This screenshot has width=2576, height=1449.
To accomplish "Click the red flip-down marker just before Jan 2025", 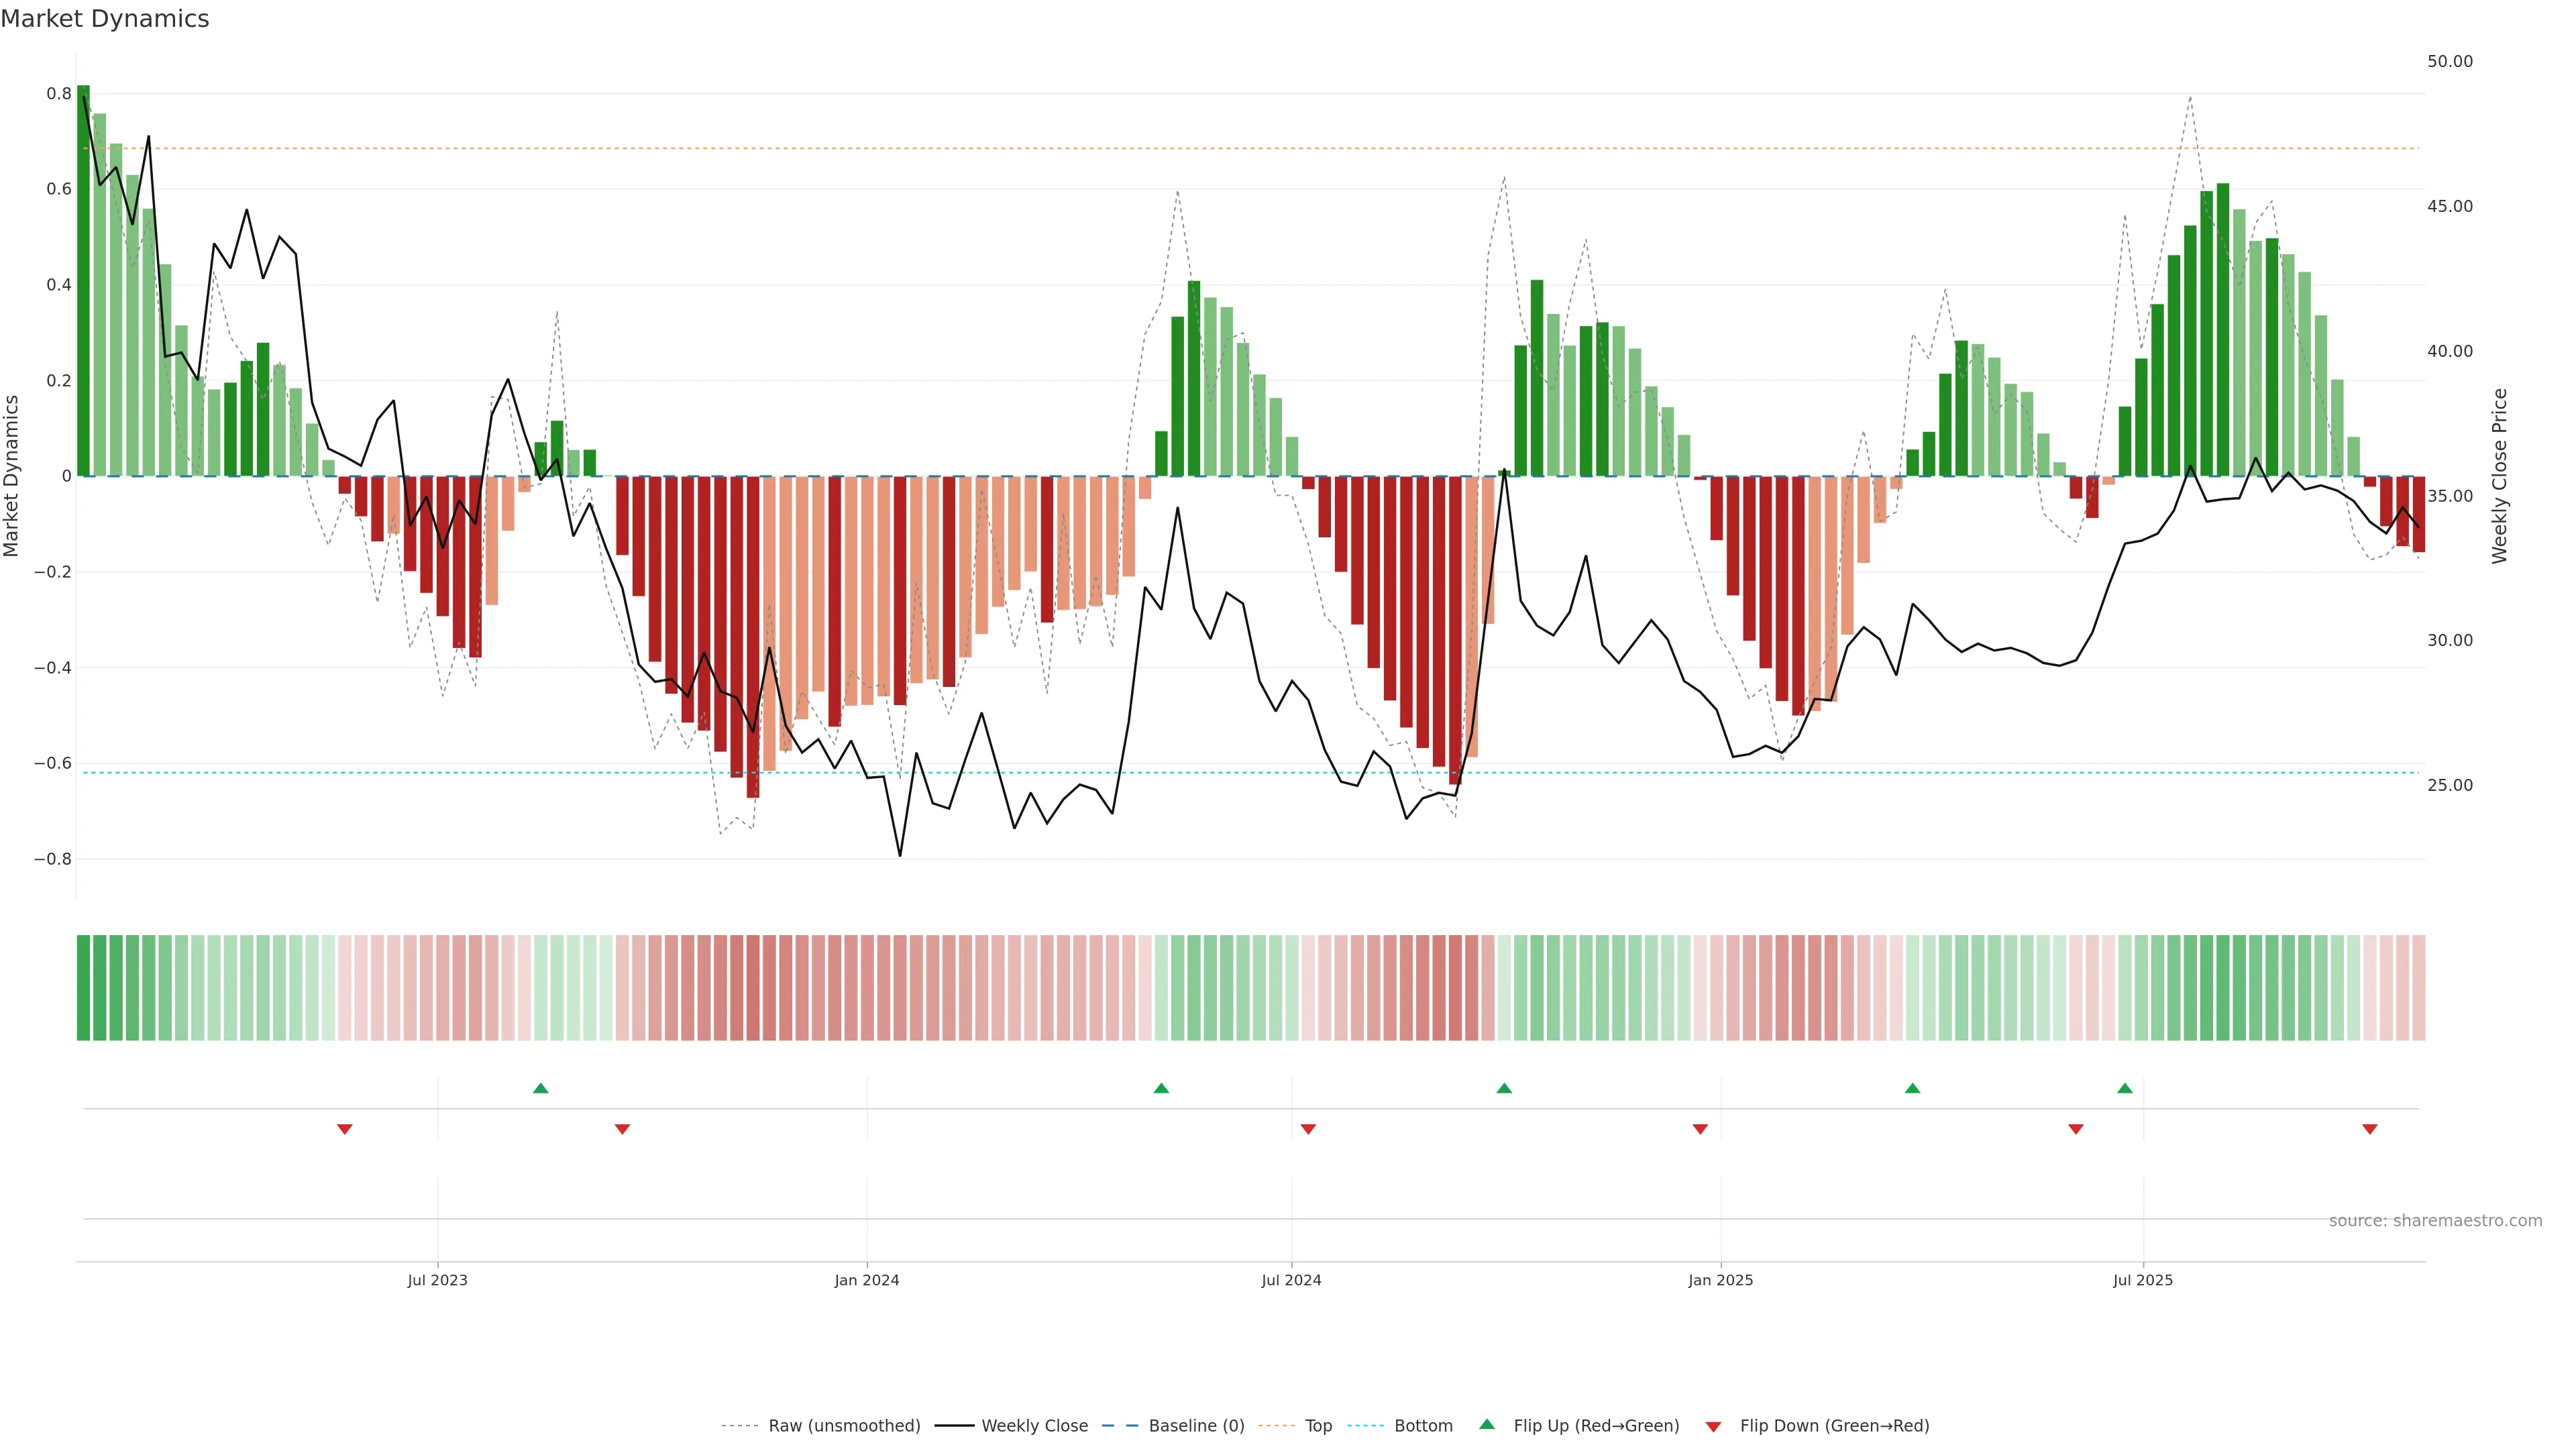I will coord(1700,1129).
